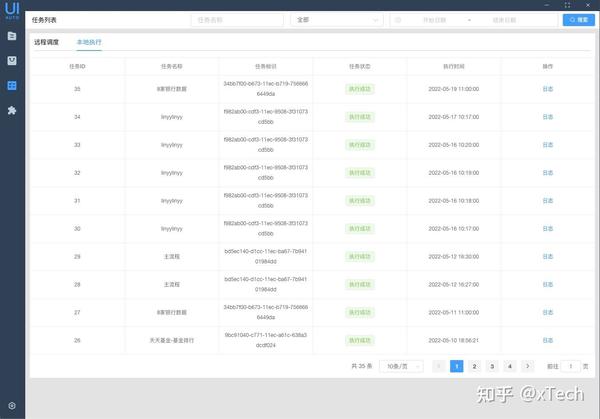This screenshot has height=419, width=600.
Task: Select execution time 2022-05-16 10:20:00
Action: [x=454, y=145]
